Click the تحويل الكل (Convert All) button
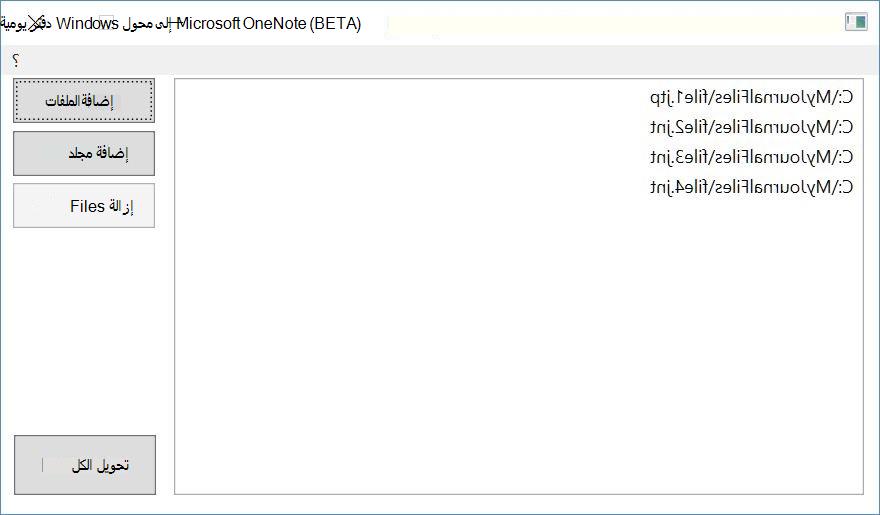 [x=85, y=465]
